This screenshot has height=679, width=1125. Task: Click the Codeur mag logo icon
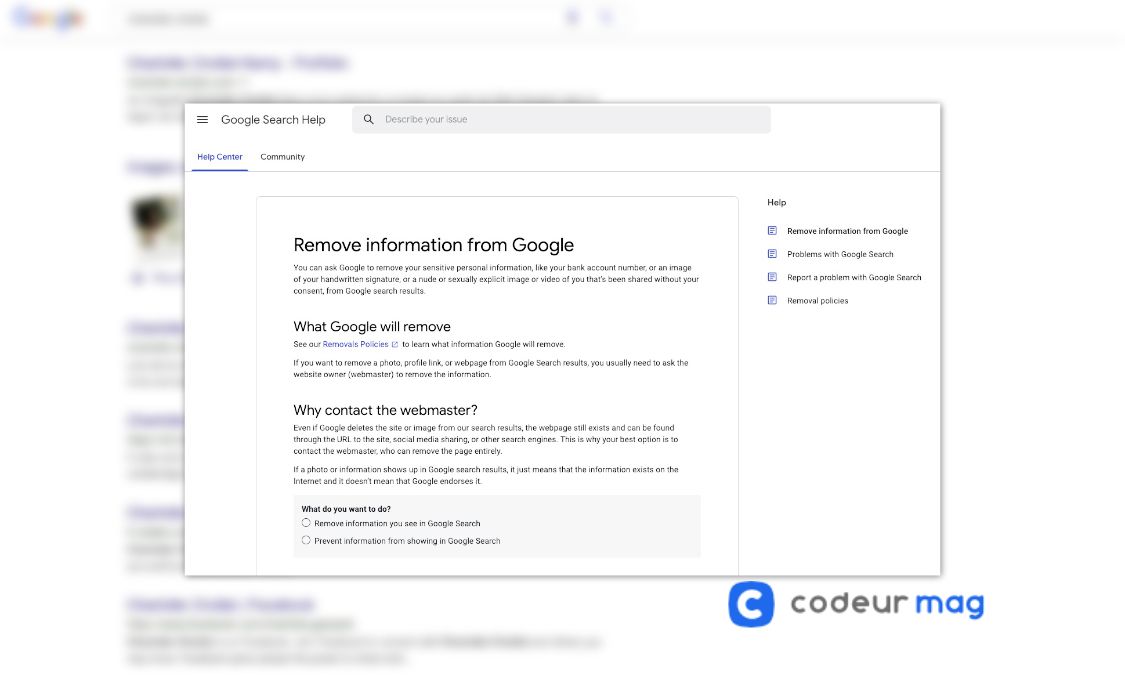point(751,604)
